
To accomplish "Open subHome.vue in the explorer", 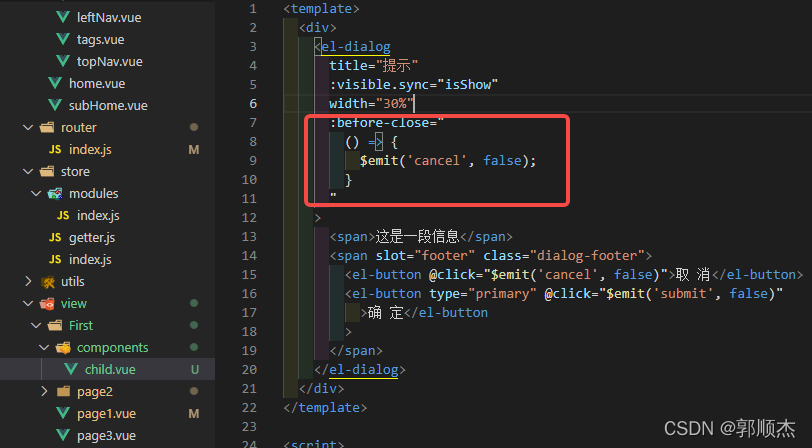I will point(108,105).
